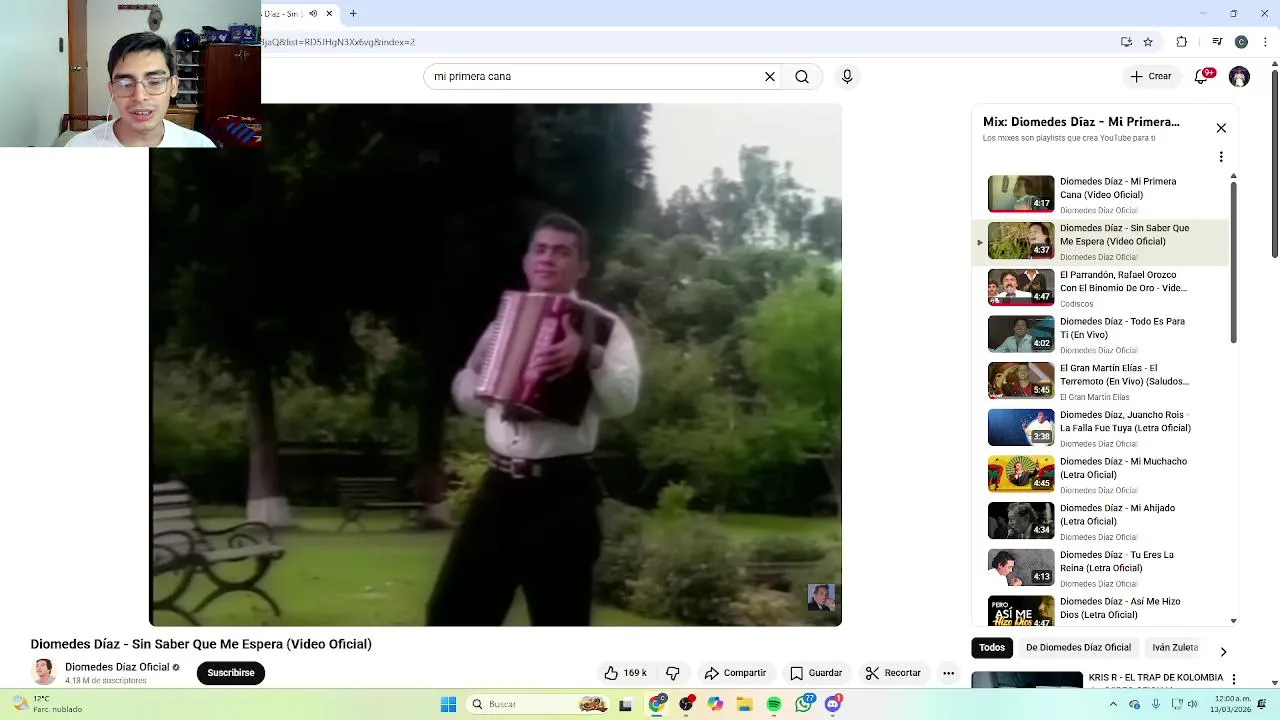Screen dimensions: 1280x720
Task: Play El Gran Martín Elías - El Terremoto
Action: point(1100,381)
